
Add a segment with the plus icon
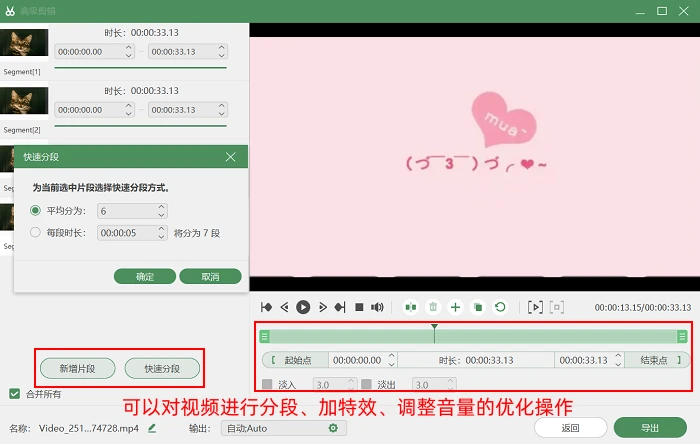(x=455, y=307)
